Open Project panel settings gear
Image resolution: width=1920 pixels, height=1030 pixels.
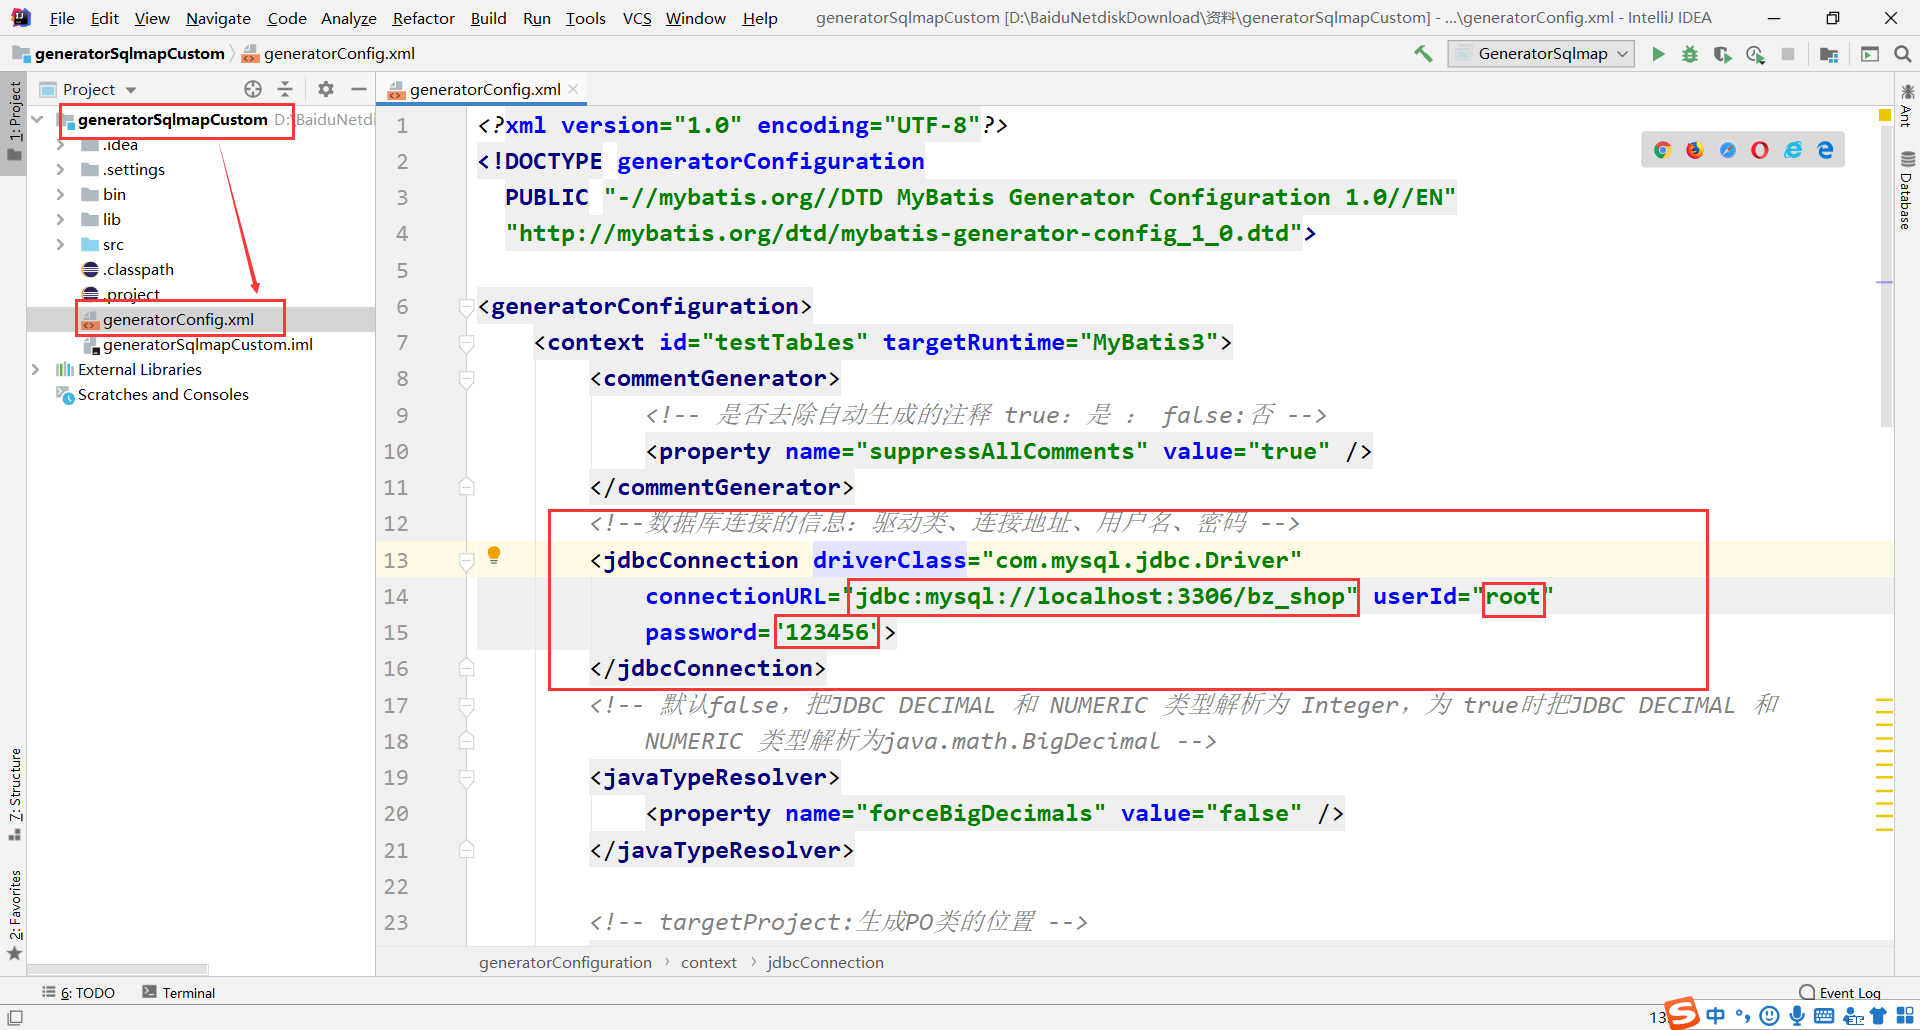tap(326, 89)
